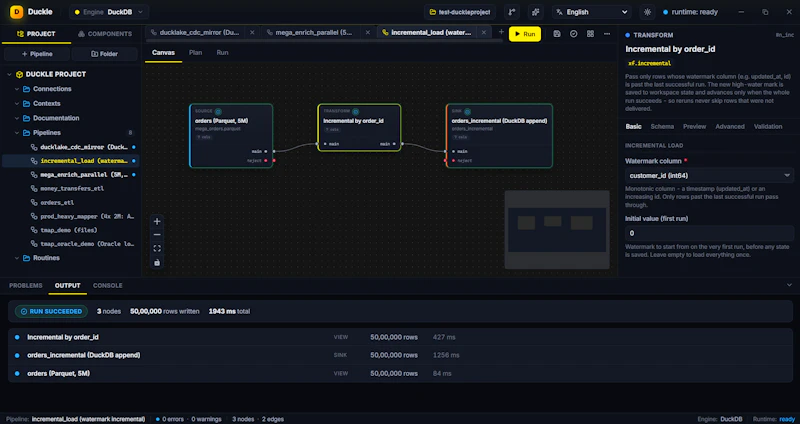The image size is (800, 424).
Task: Click the canvas minimap thumbnail
Action: (557, 230)
